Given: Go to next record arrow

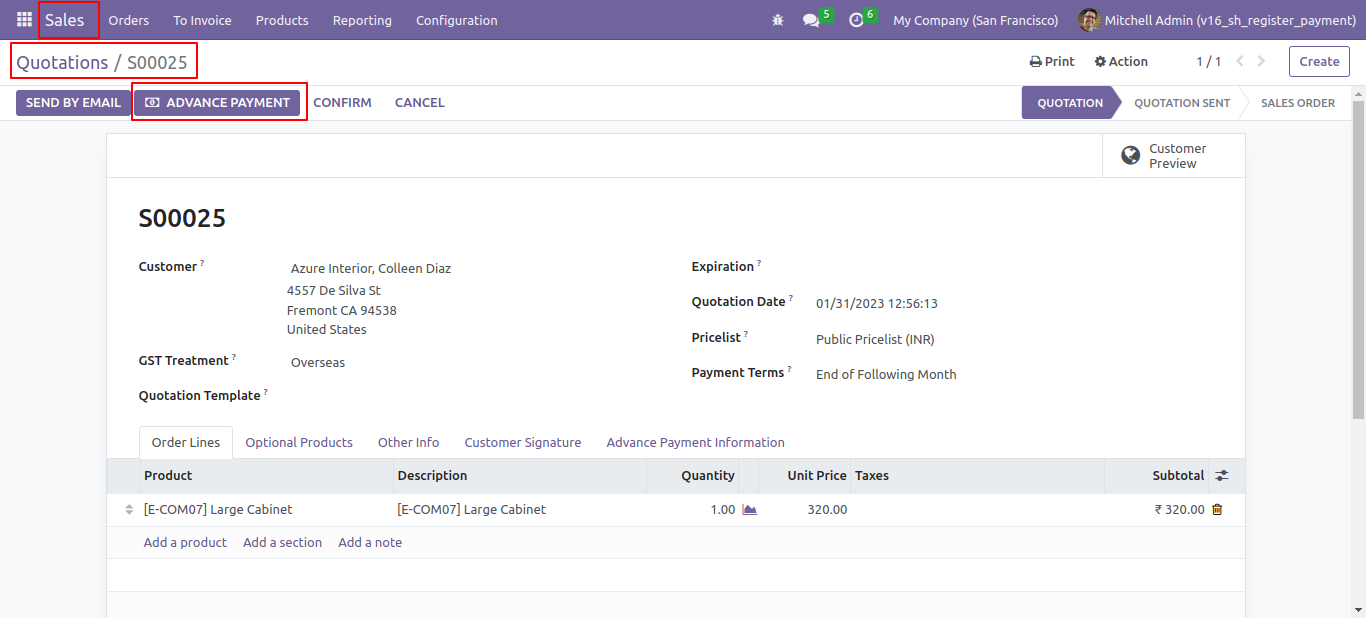Looking at the screenshot, I should pyautogui.click(x=1261, y=61).
